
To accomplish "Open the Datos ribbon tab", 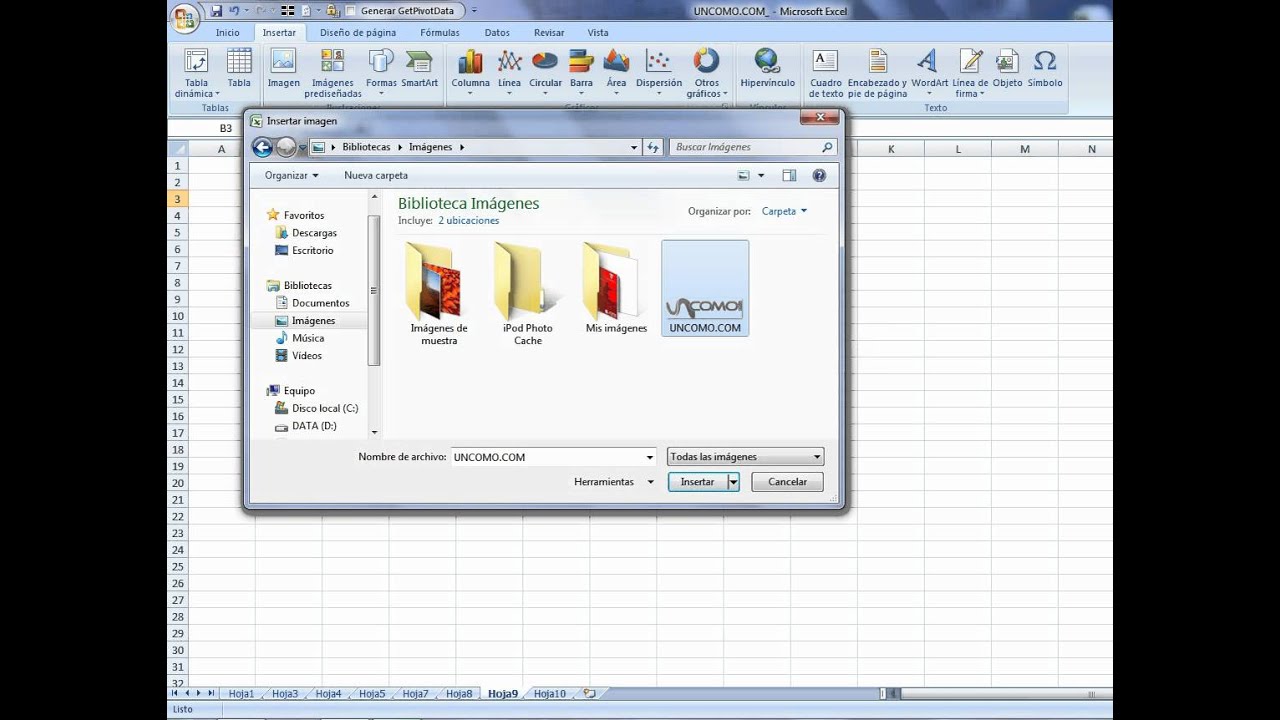I will (x=497, y=32).
